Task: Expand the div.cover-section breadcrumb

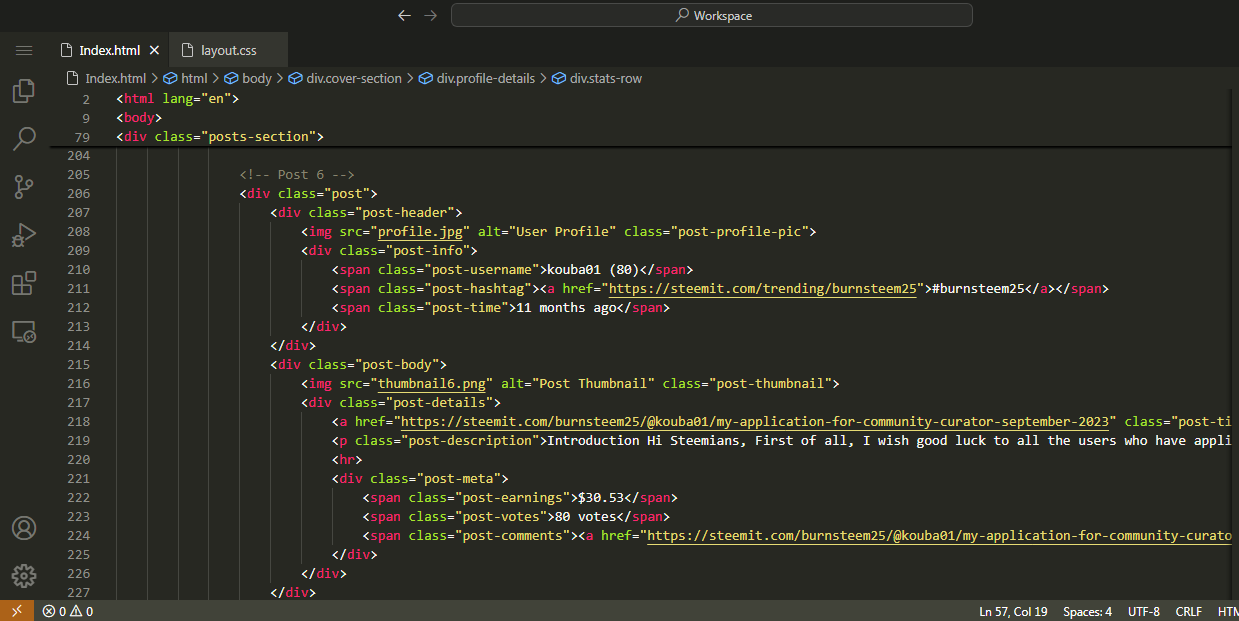Action: click(353, 78)
